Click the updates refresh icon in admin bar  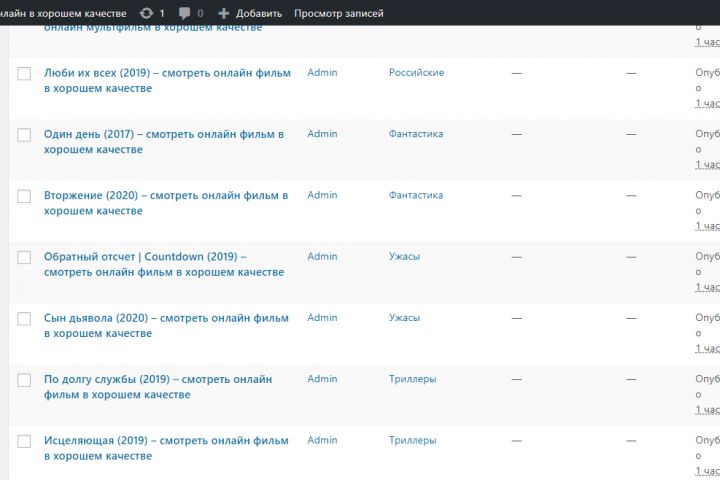[x=147, y=13]
